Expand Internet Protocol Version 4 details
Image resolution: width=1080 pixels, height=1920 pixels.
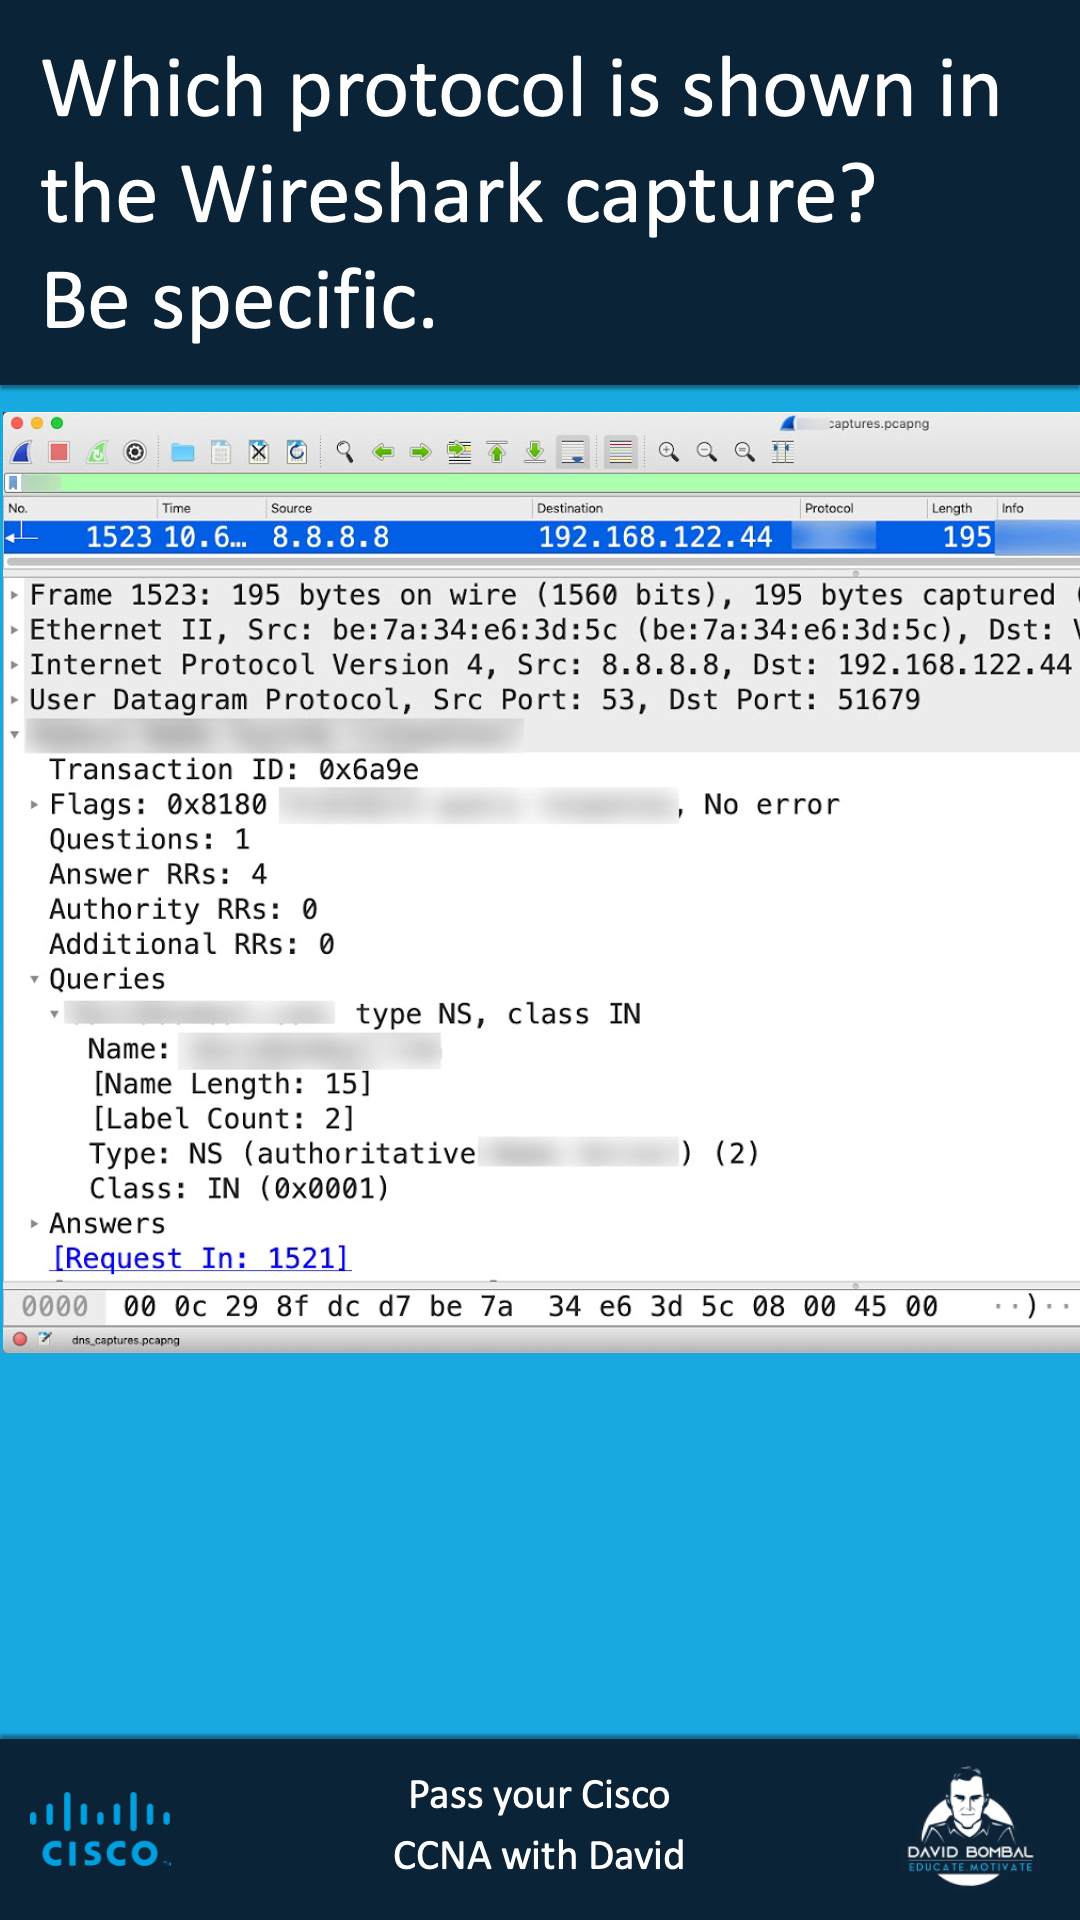click(x=14, y=665)
